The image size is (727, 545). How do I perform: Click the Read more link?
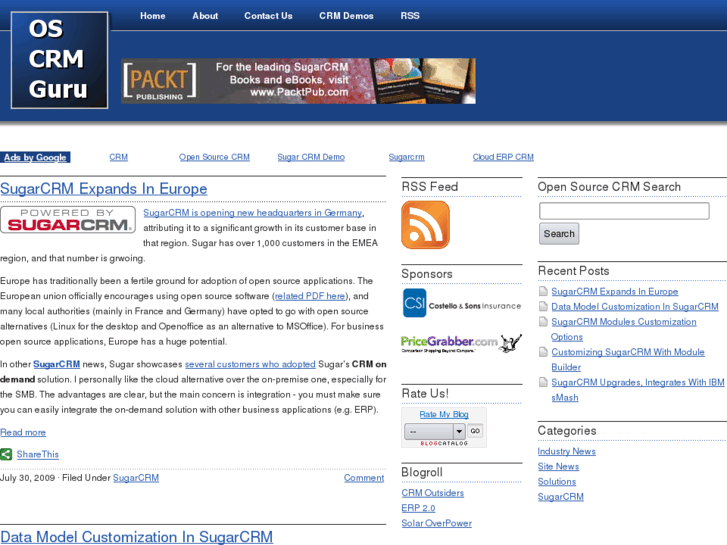(23, 432)
